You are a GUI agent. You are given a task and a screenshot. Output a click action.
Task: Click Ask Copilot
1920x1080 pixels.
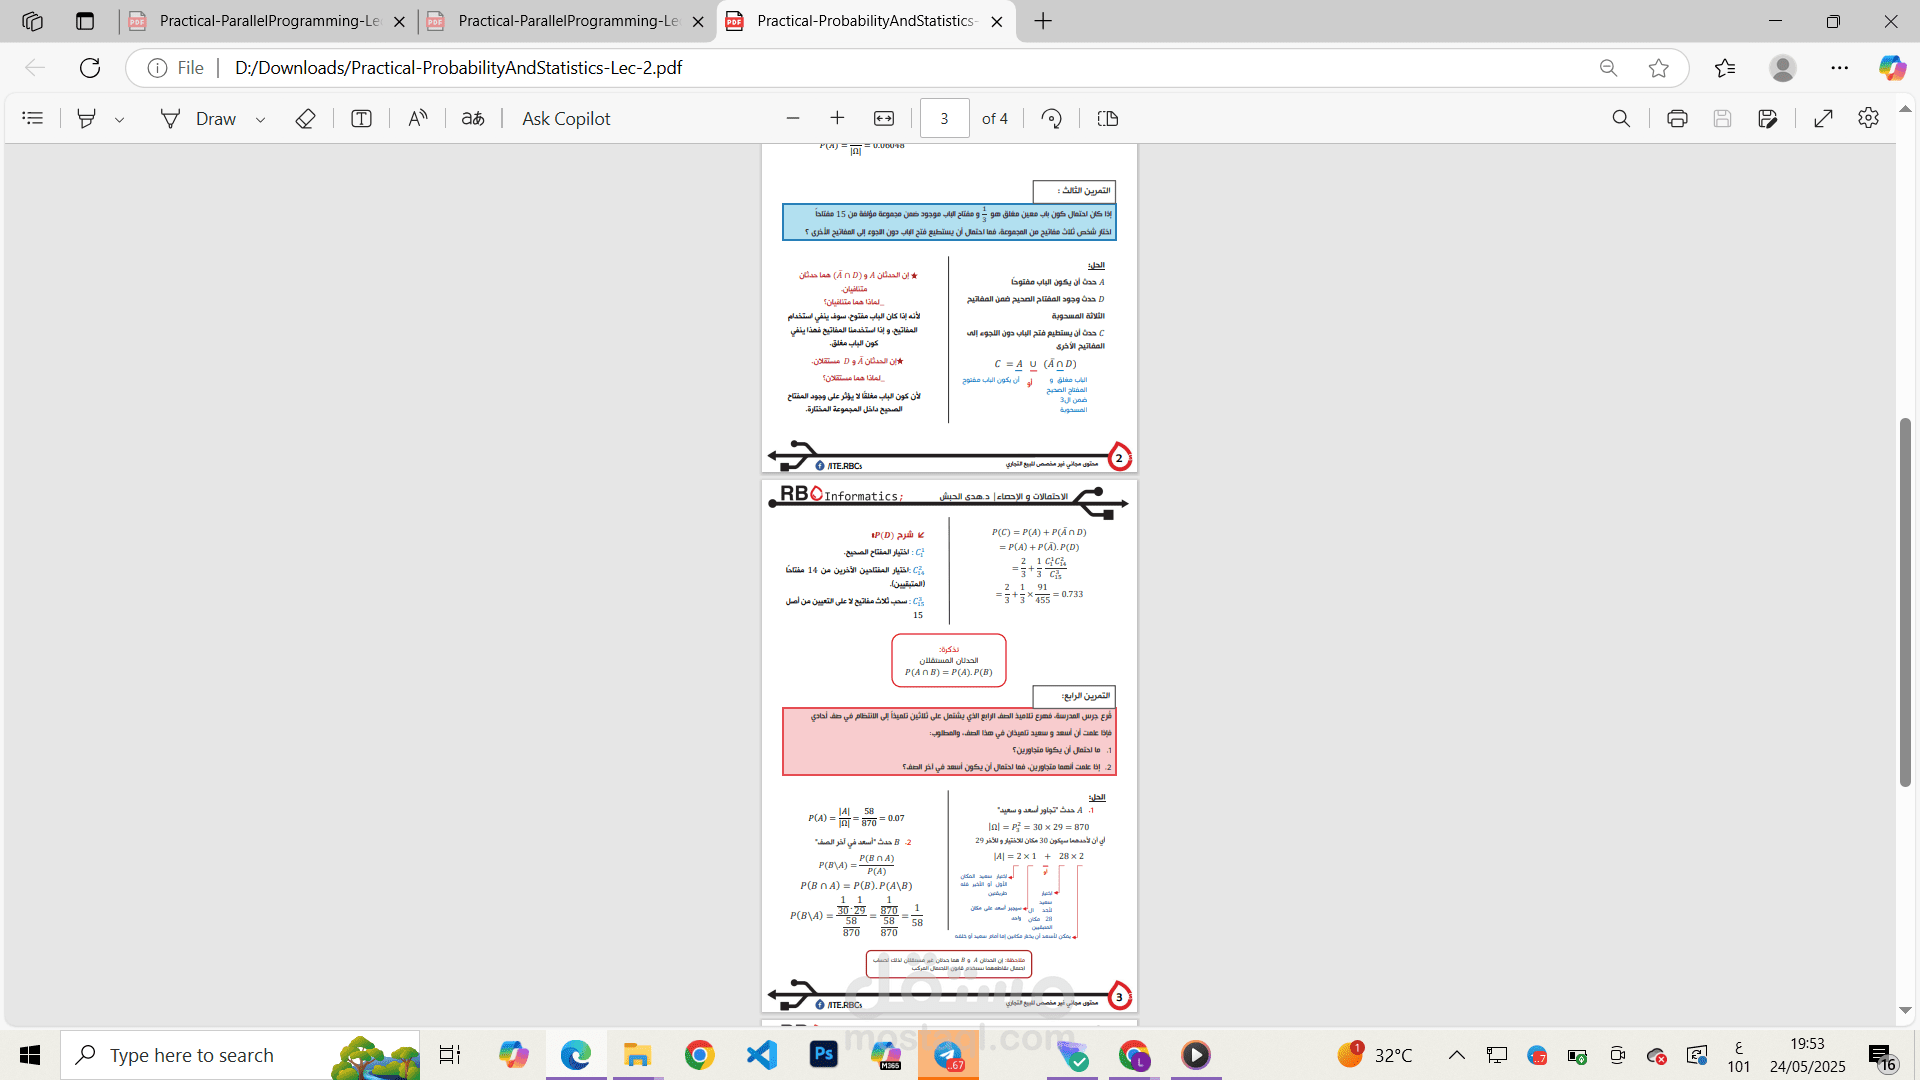pos(566,118)
